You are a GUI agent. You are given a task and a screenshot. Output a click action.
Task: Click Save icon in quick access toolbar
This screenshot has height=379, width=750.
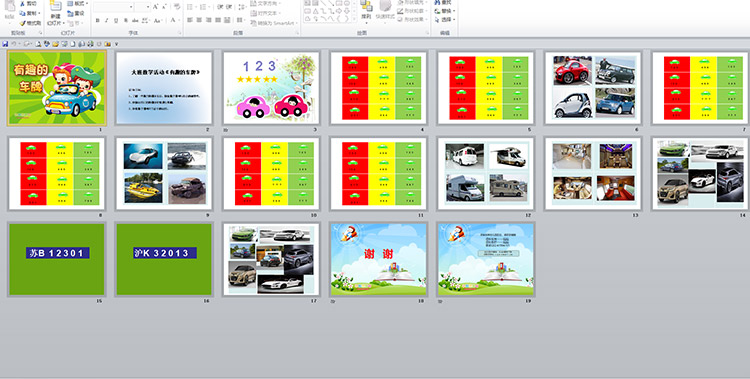point(5,44)
